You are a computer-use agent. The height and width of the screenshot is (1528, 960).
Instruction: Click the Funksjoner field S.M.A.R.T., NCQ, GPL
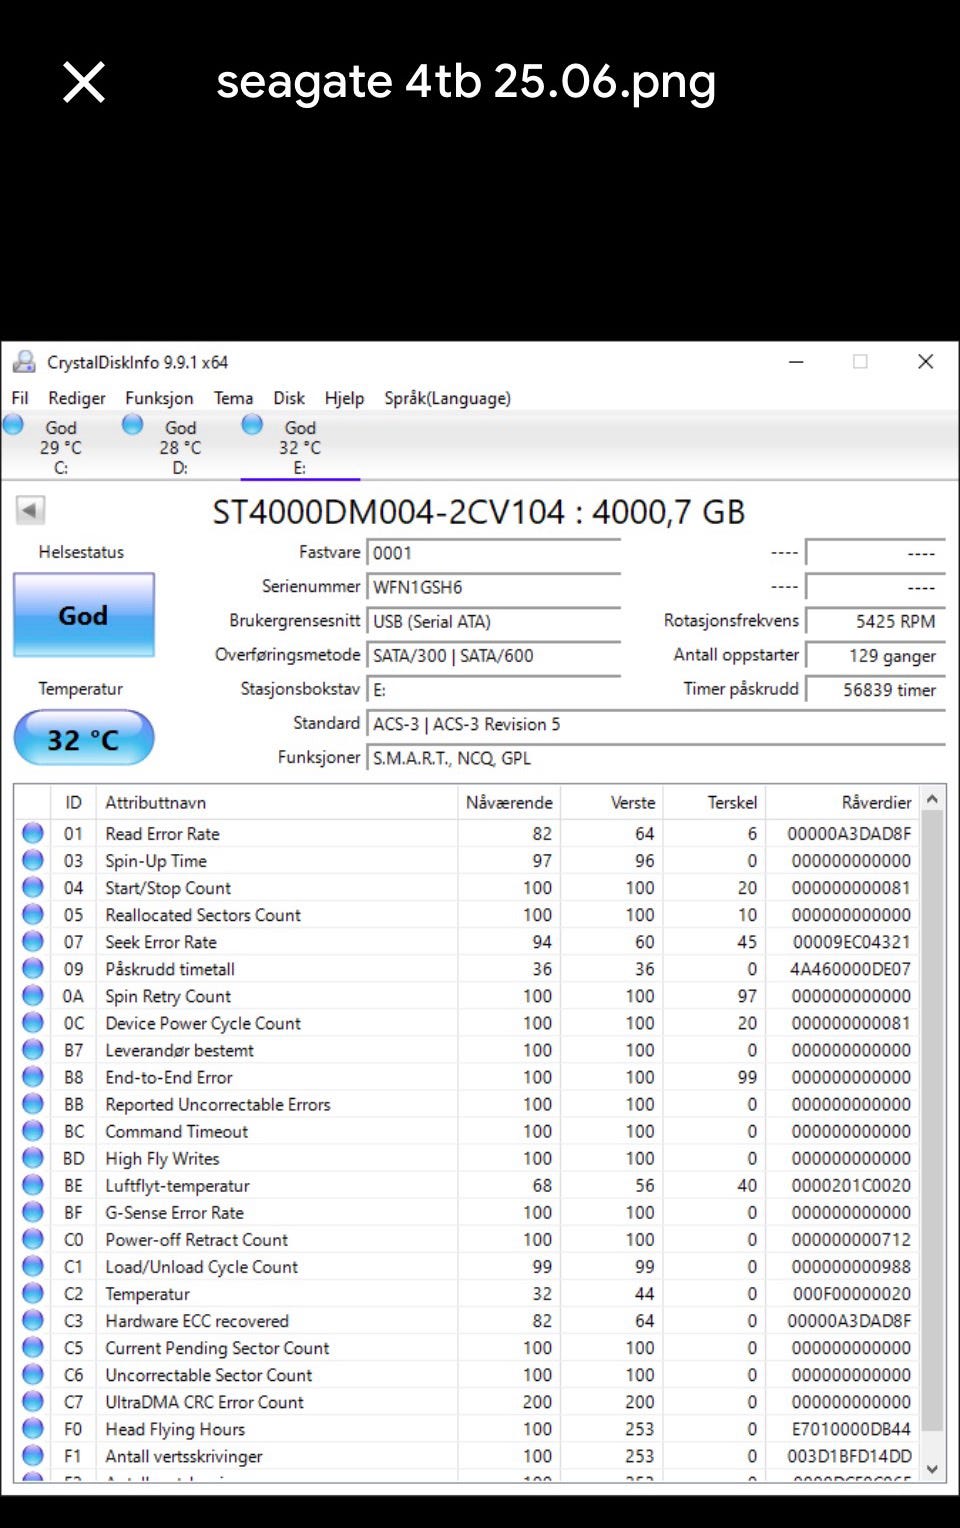[x=656, y=758]
